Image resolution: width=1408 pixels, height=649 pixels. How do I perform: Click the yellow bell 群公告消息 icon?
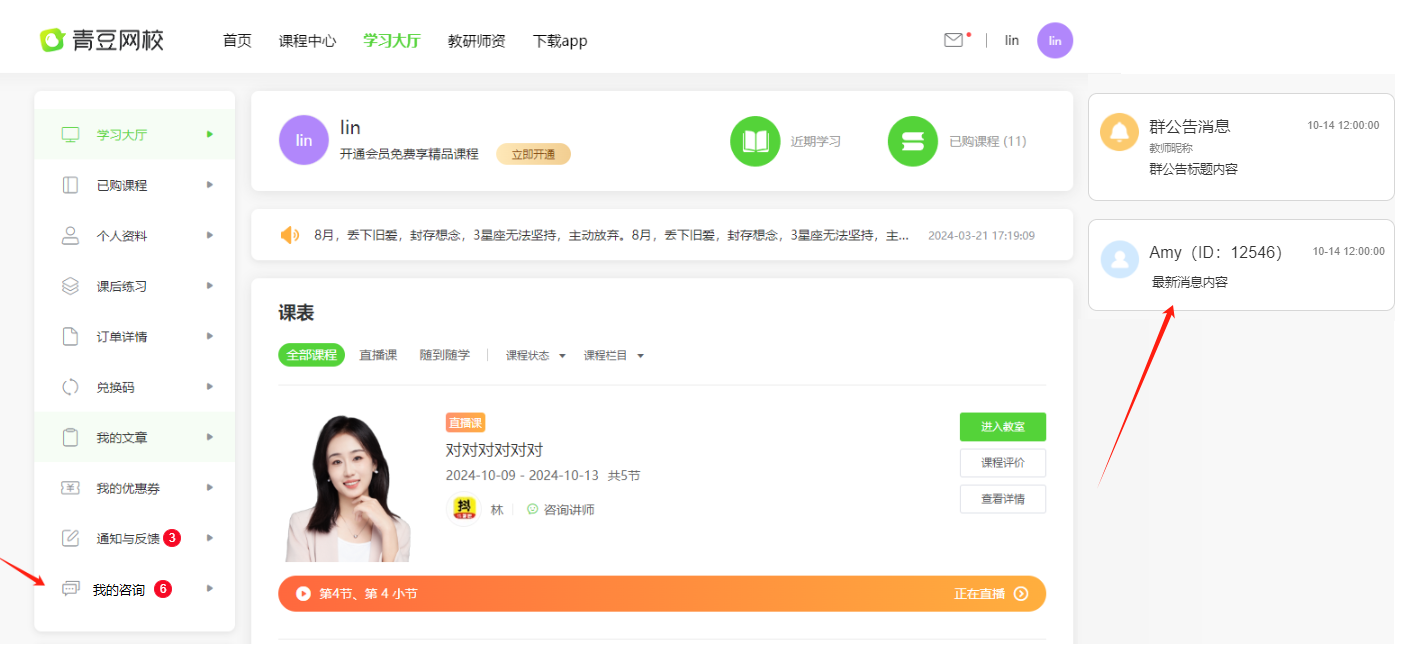[x=1119, y=132]
